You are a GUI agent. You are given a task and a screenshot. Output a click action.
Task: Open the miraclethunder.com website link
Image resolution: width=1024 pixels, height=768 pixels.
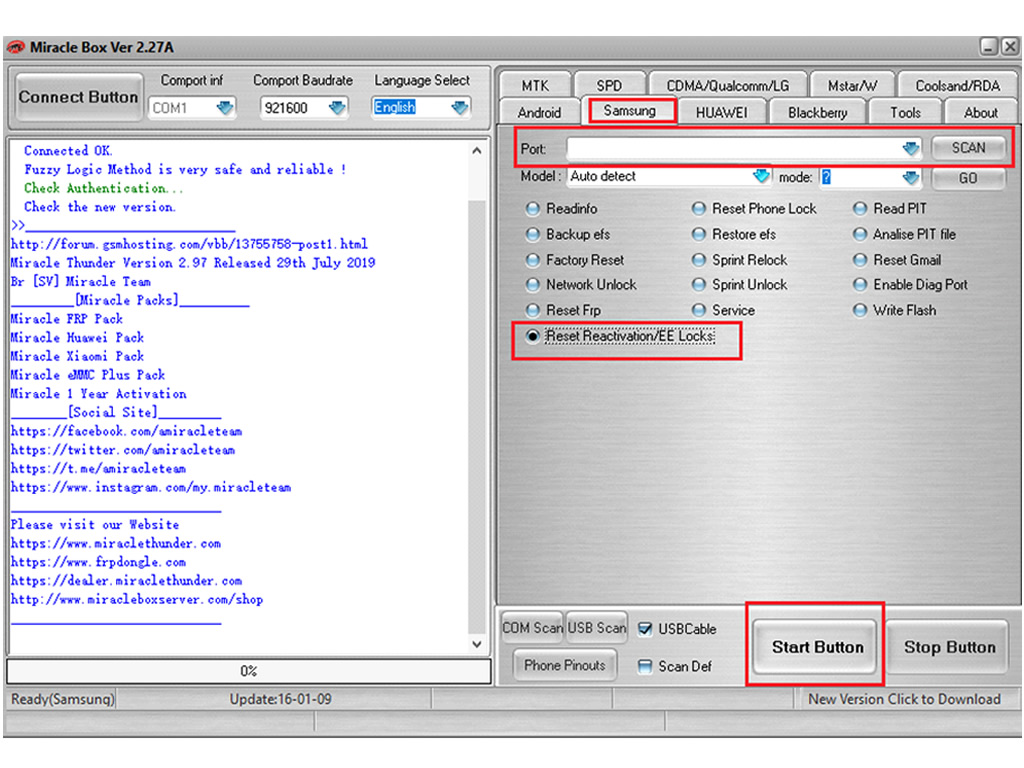116,544
